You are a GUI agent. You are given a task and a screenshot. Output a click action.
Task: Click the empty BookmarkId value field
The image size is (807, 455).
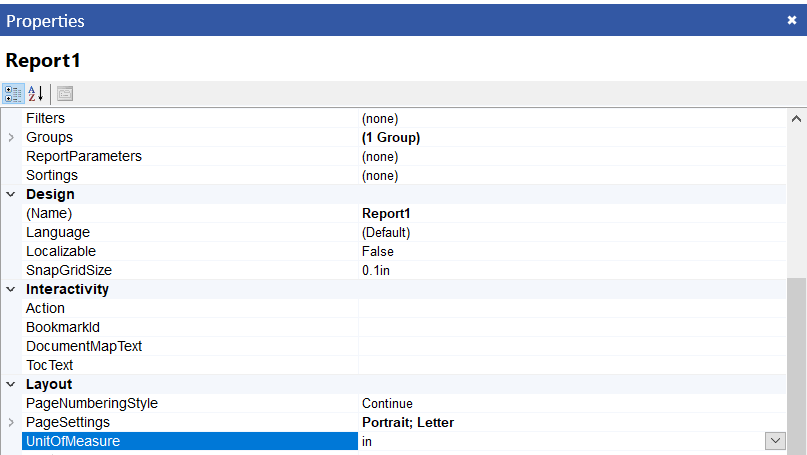pos(572,327)
